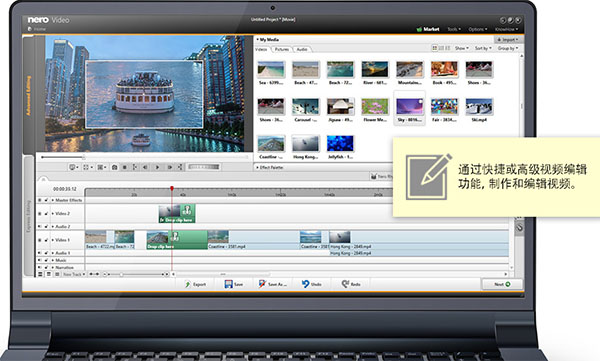Toggle enable checkmark on Narration track
This screenshot has width=600, height=361.
point(46,267)
